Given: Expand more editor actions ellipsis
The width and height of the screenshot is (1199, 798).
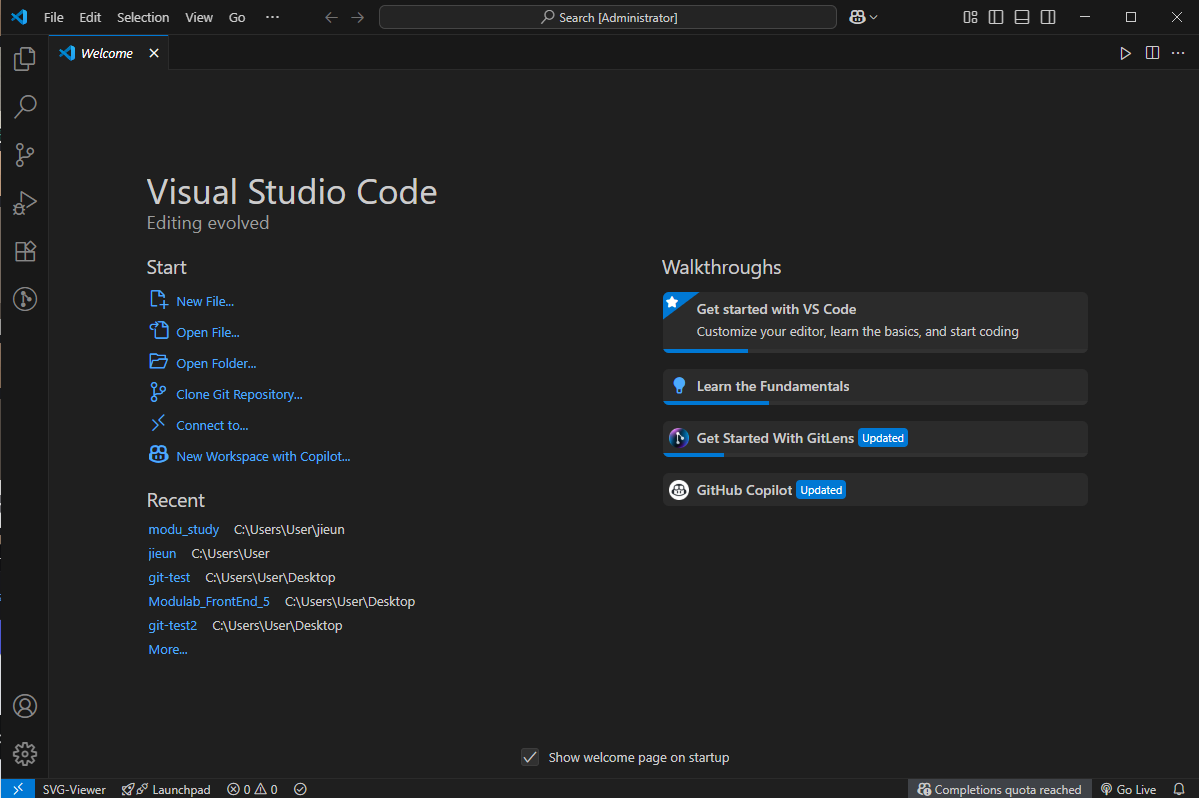Looking at the screenshot, I should (1178, 53).
